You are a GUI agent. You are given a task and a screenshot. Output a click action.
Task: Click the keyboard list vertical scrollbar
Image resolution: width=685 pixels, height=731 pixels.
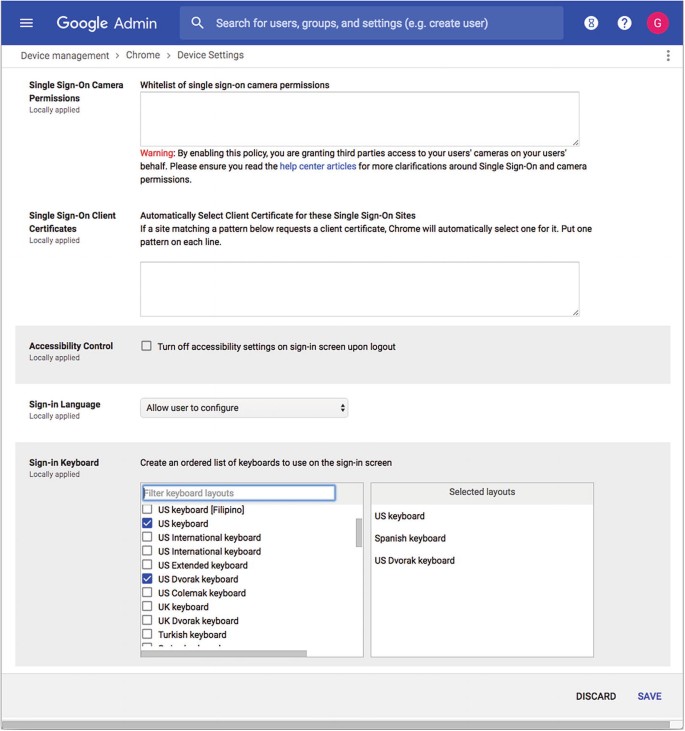point(359,532)
